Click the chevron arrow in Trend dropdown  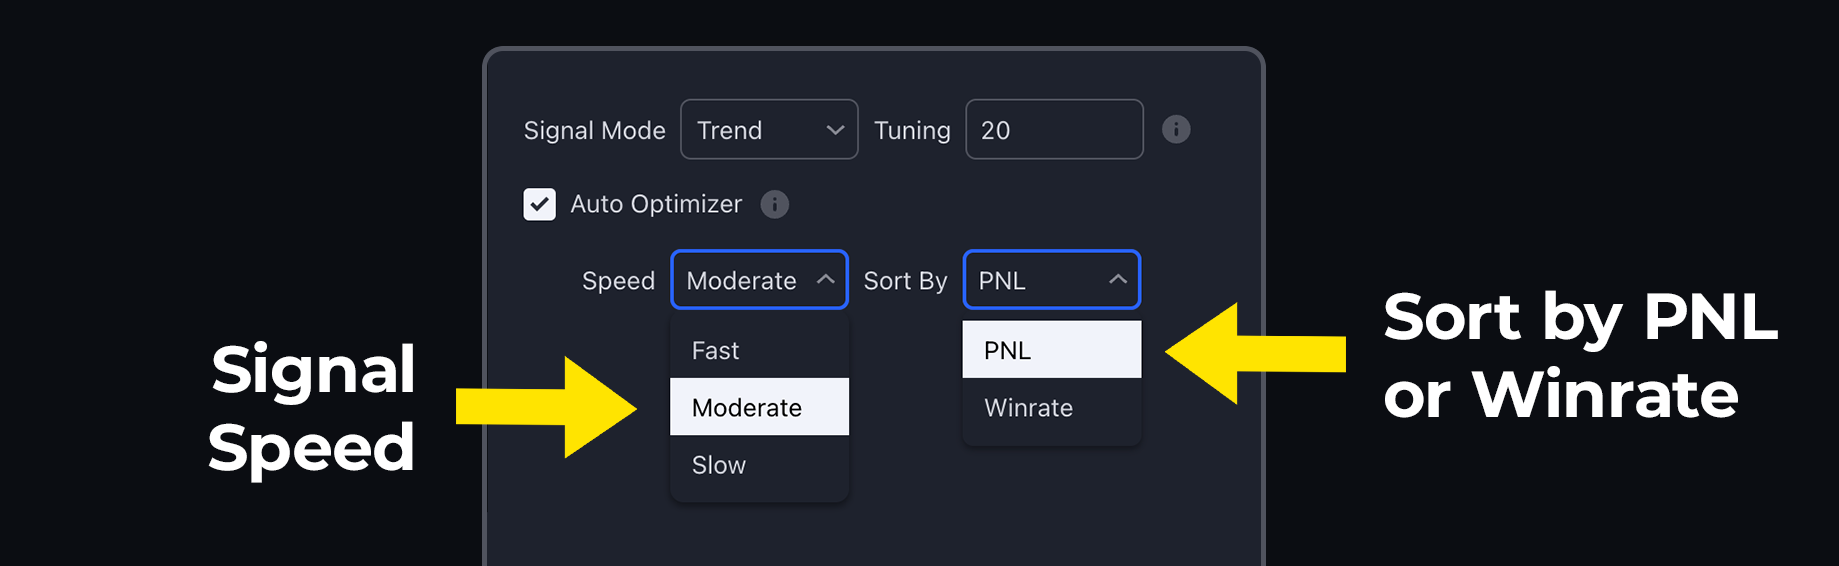(x=835, y=130)
